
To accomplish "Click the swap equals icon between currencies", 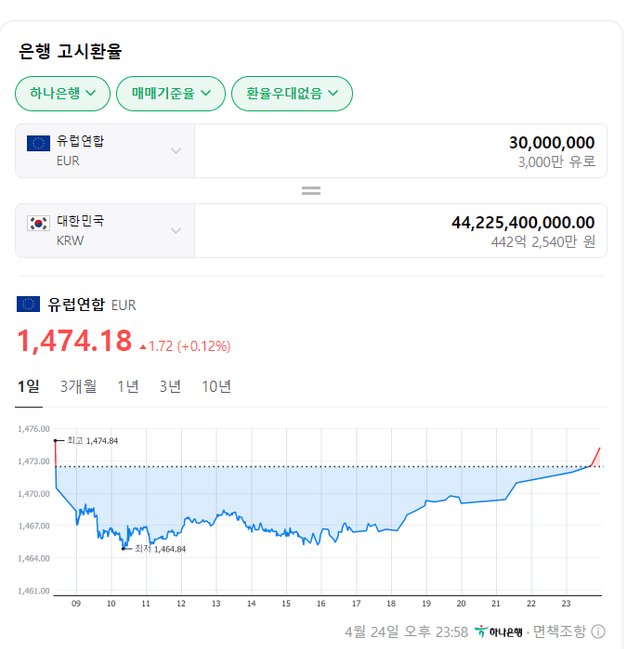I will [311, 190].
